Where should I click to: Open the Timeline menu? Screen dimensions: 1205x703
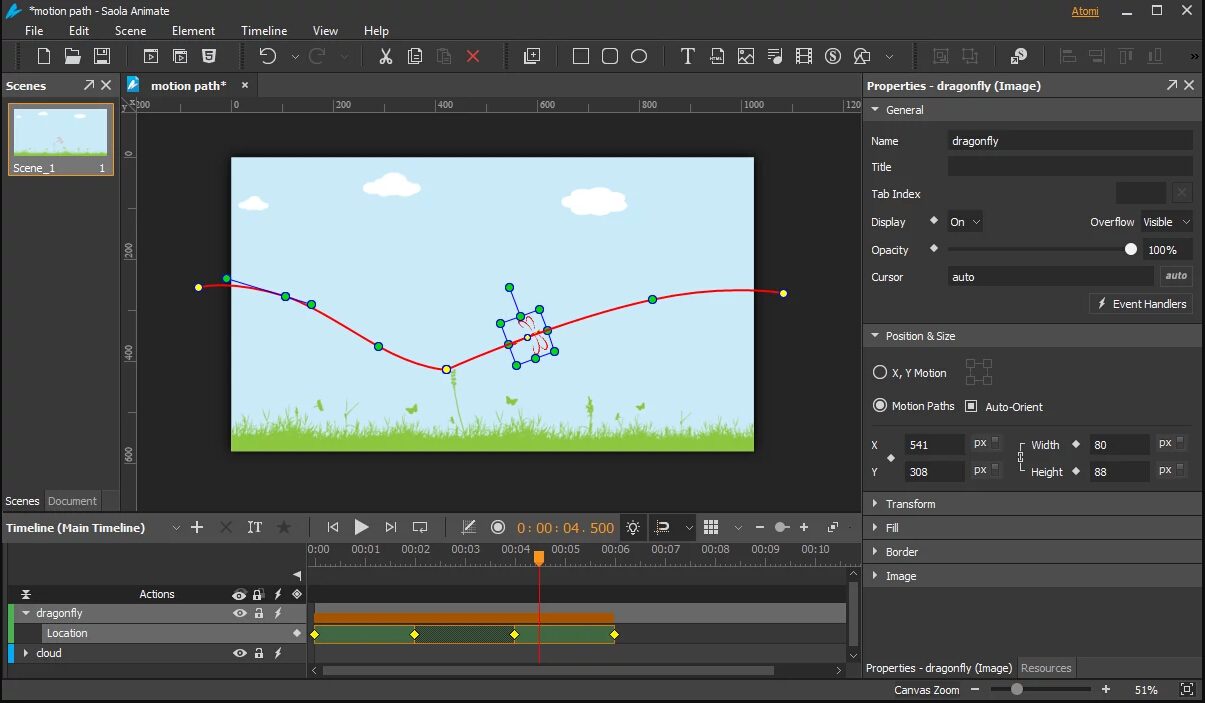pyautogui.click(x=263, y=30)
